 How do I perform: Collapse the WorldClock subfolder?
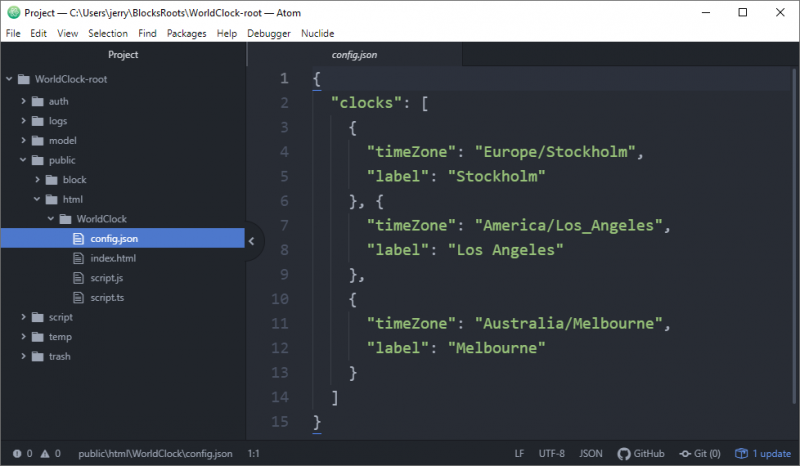(51, 218)
